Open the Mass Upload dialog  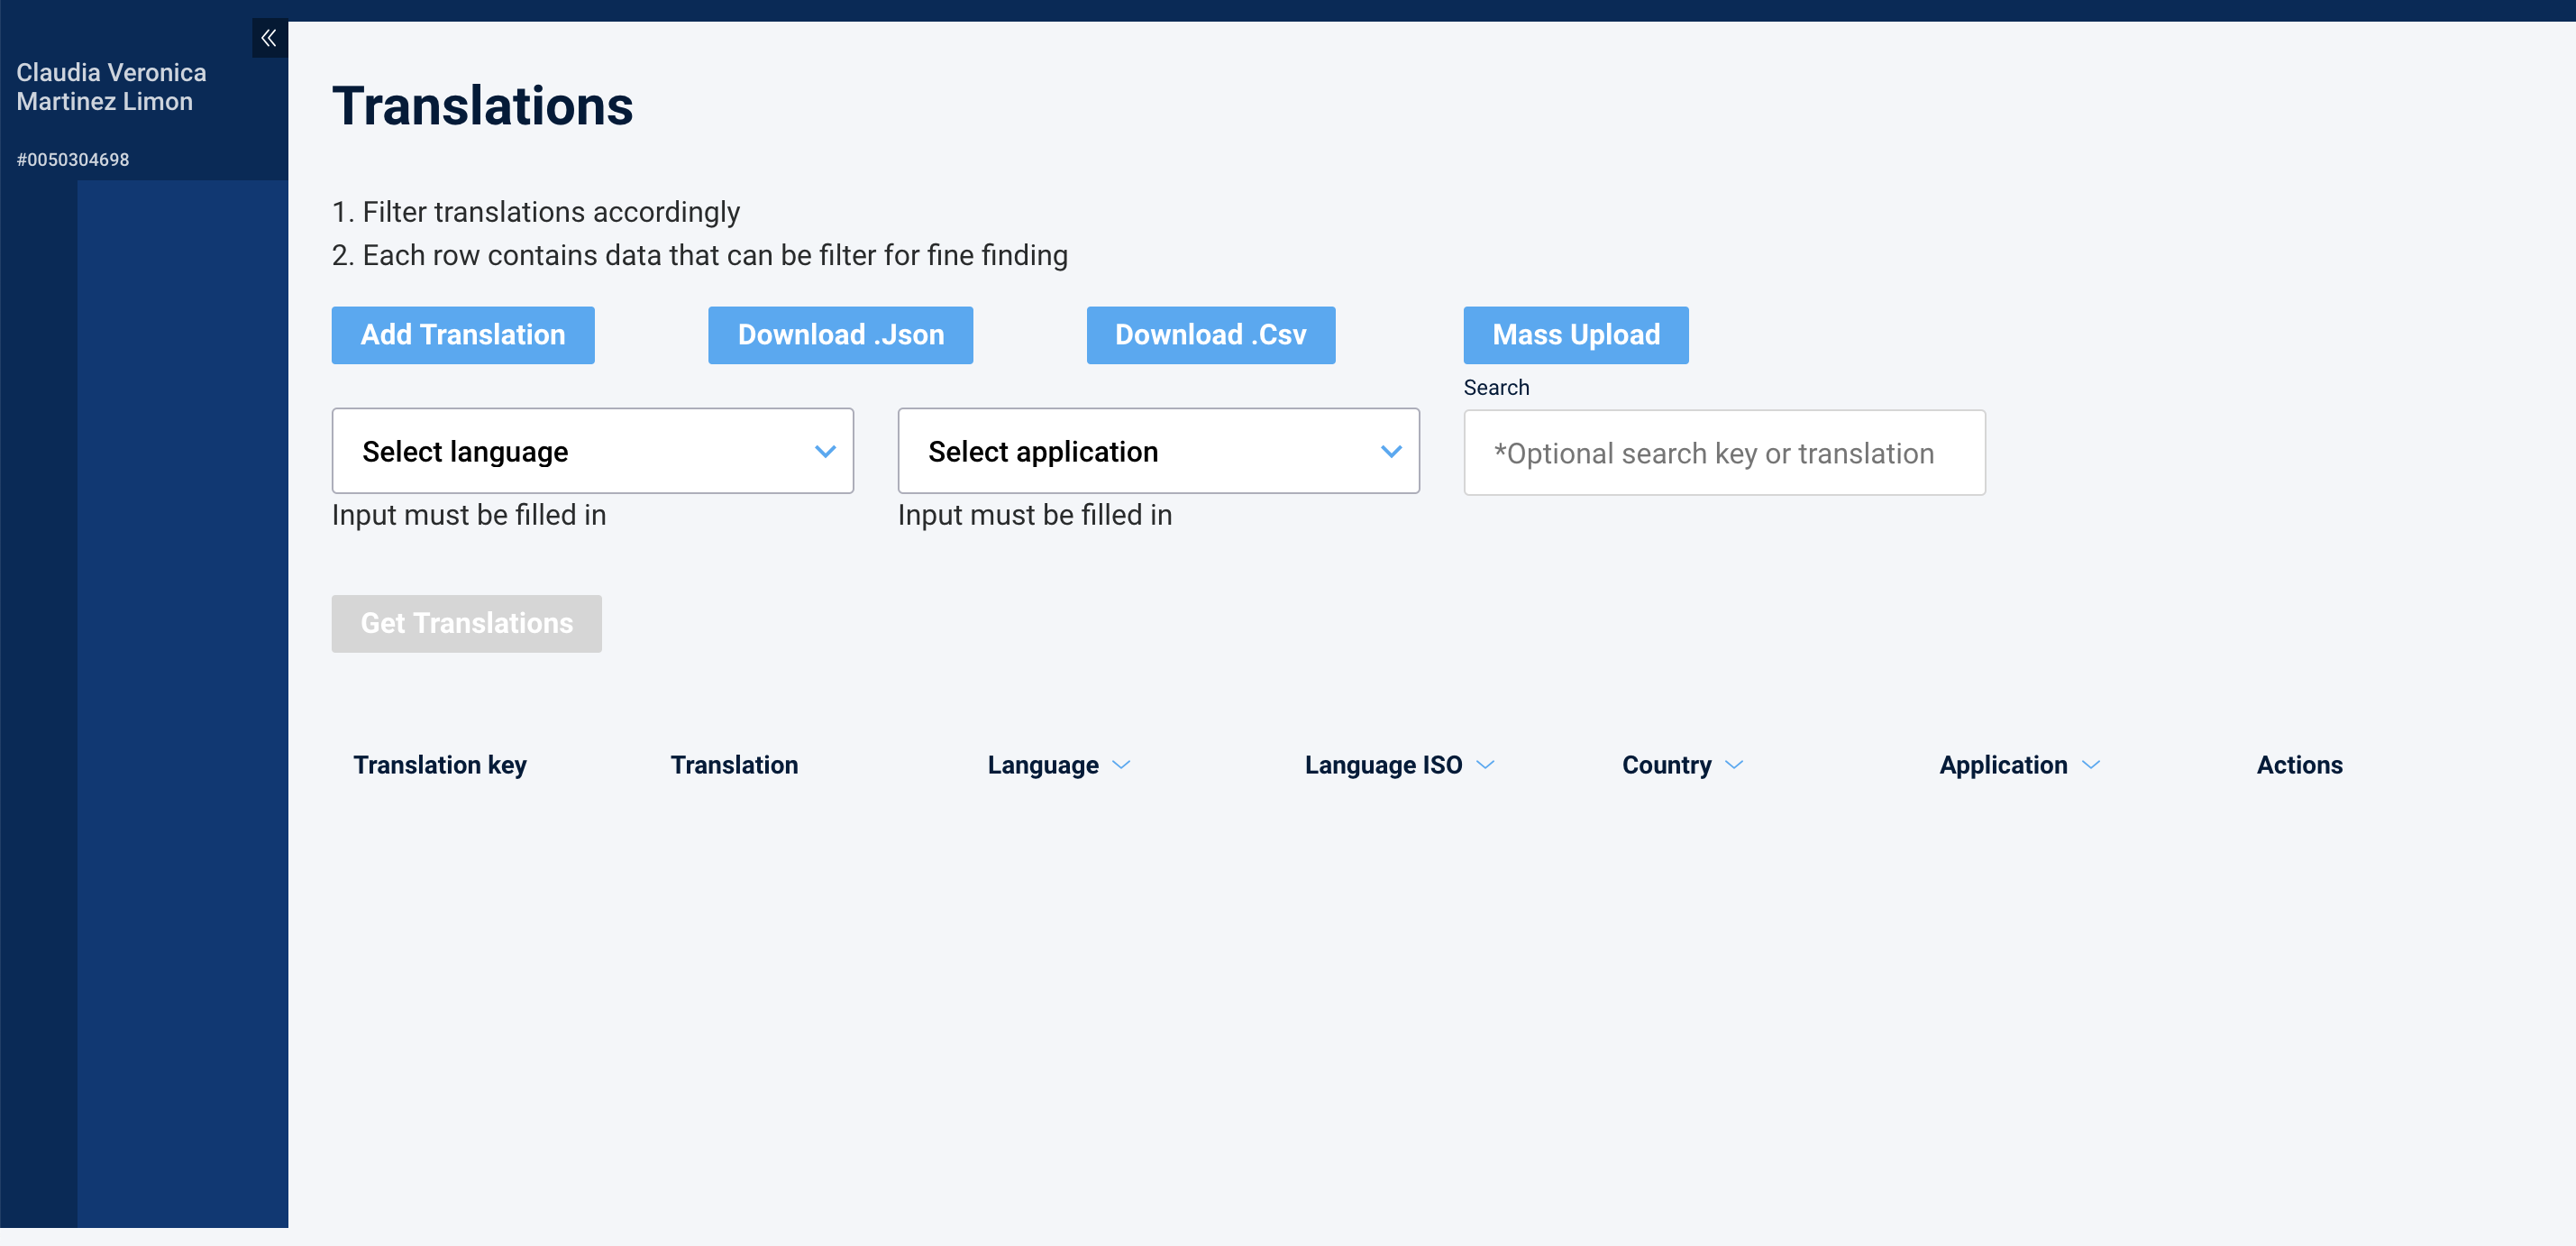click(x=1575, y=335)
